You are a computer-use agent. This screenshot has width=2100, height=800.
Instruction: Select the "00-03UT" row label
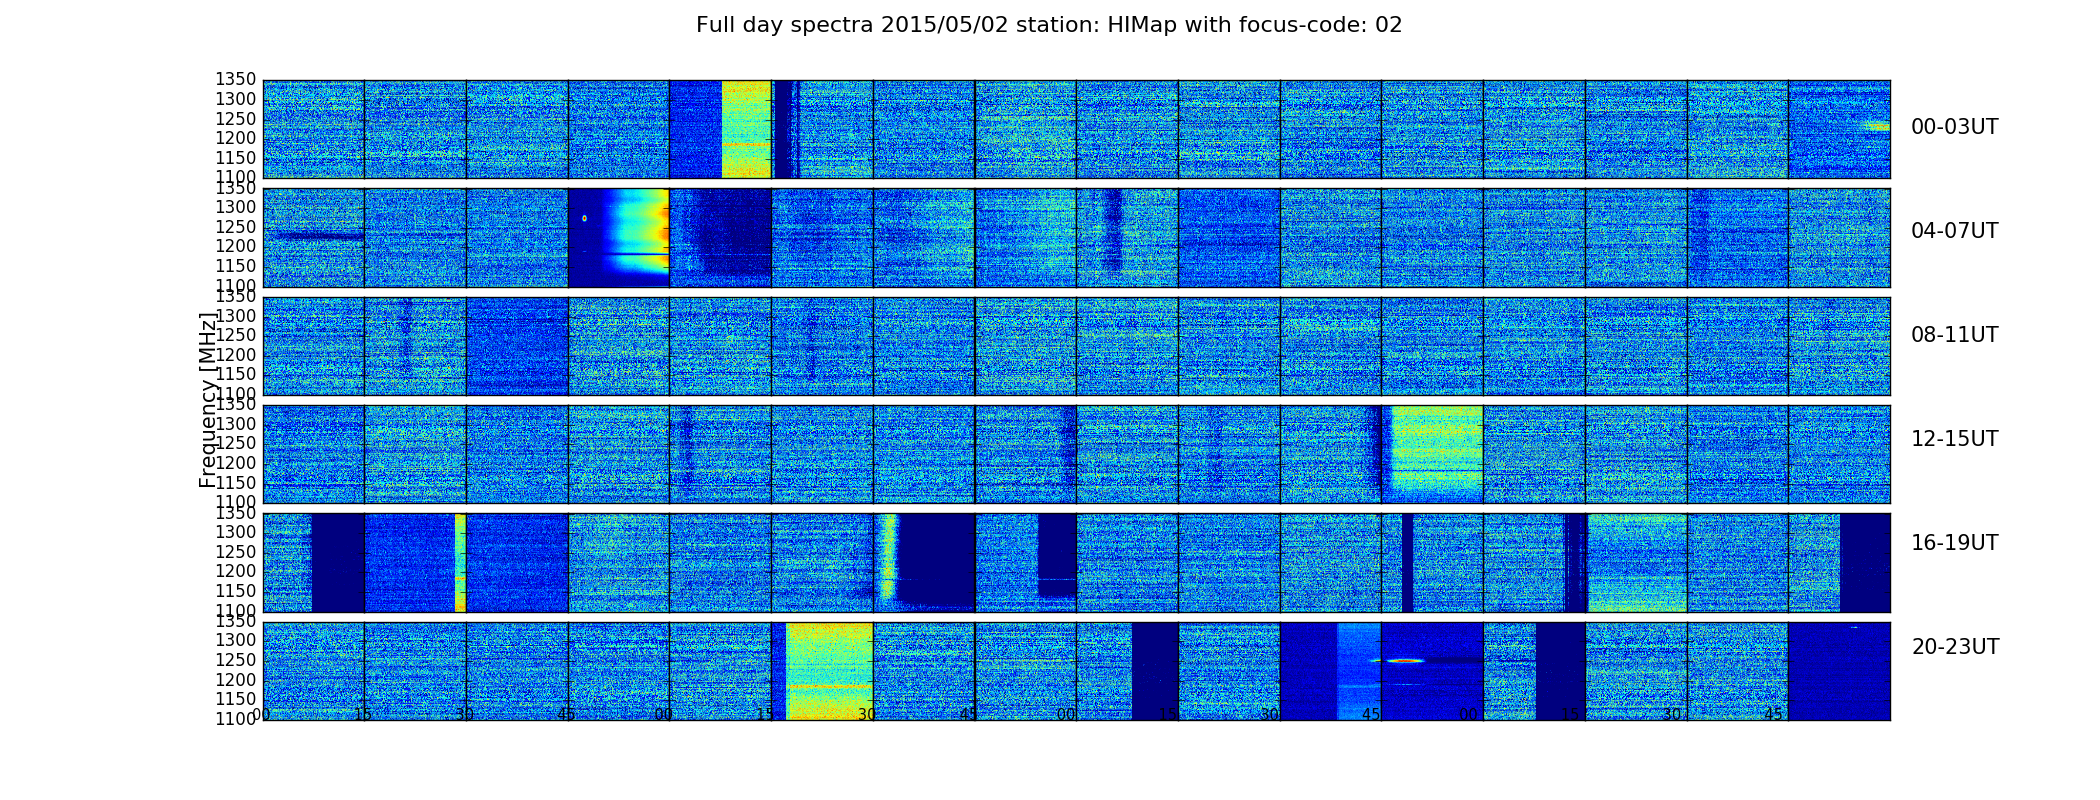pos(1954,127)
